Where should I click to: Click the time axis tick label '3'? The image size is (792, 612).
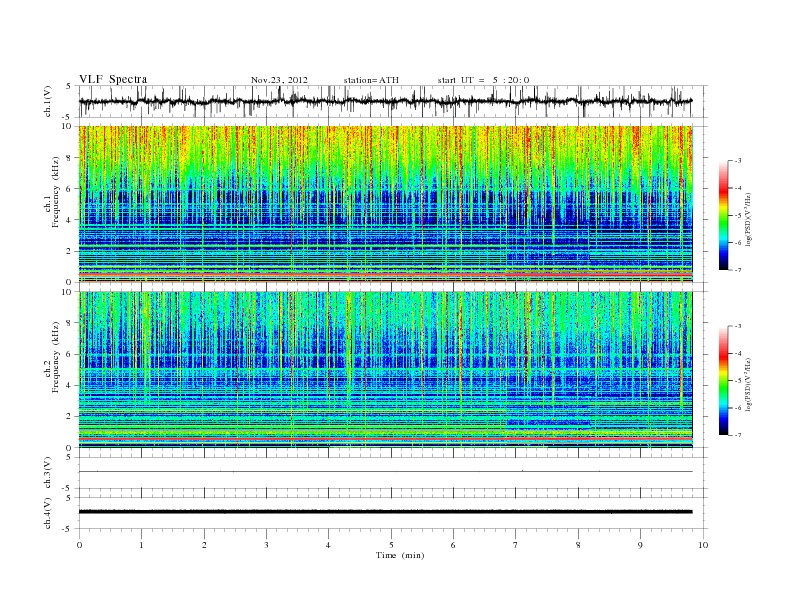pos(267,545)
